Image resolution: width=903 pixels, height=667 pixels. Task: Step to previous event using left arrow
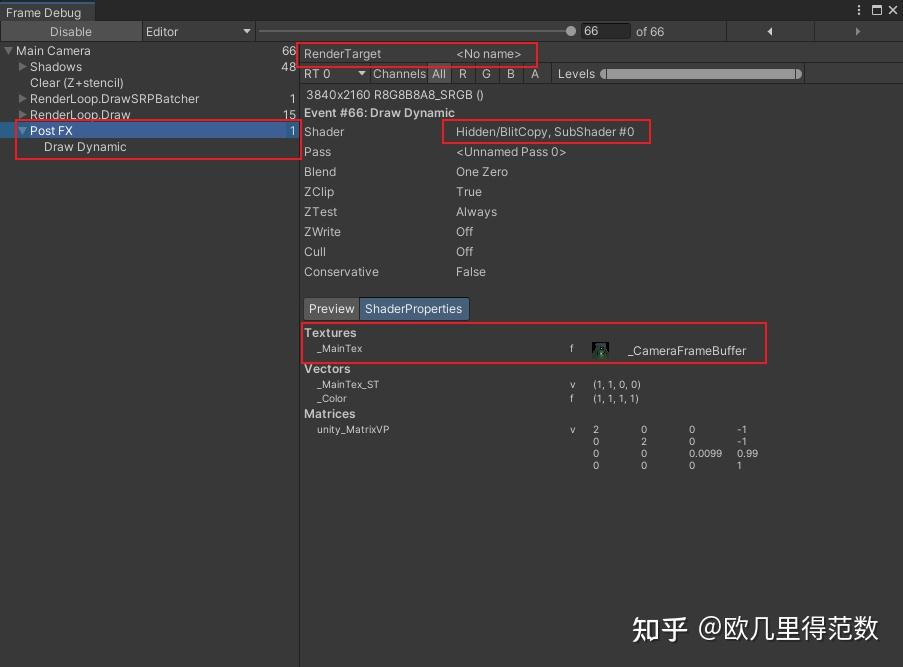[x=768, y=31]
